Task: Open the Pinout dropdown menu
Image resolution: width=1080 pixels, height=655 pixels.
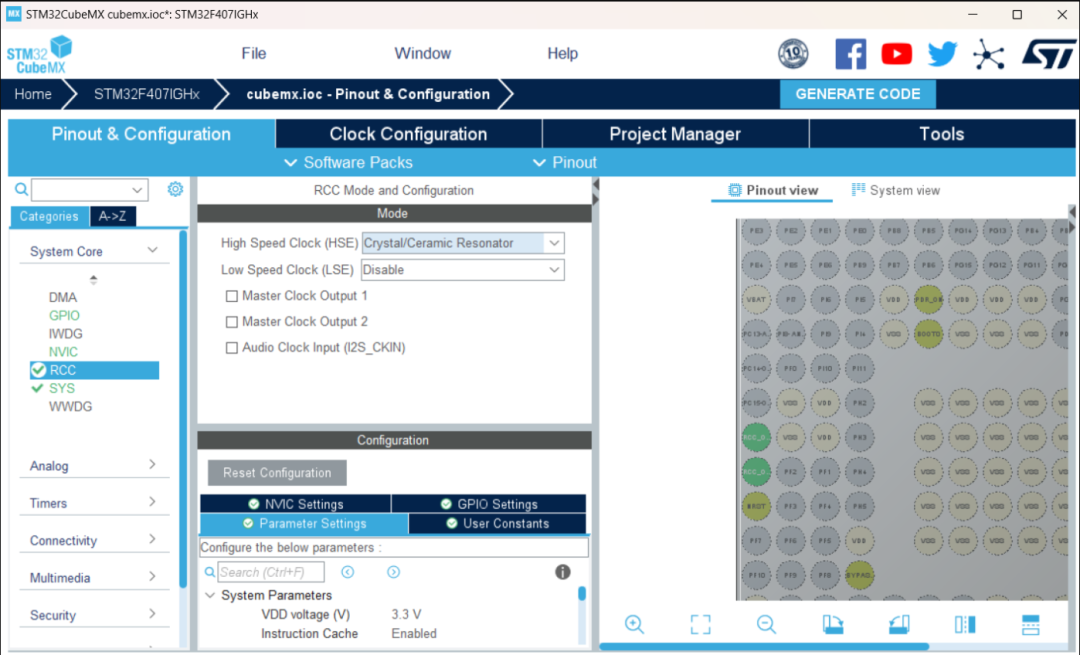Action: 565,163
